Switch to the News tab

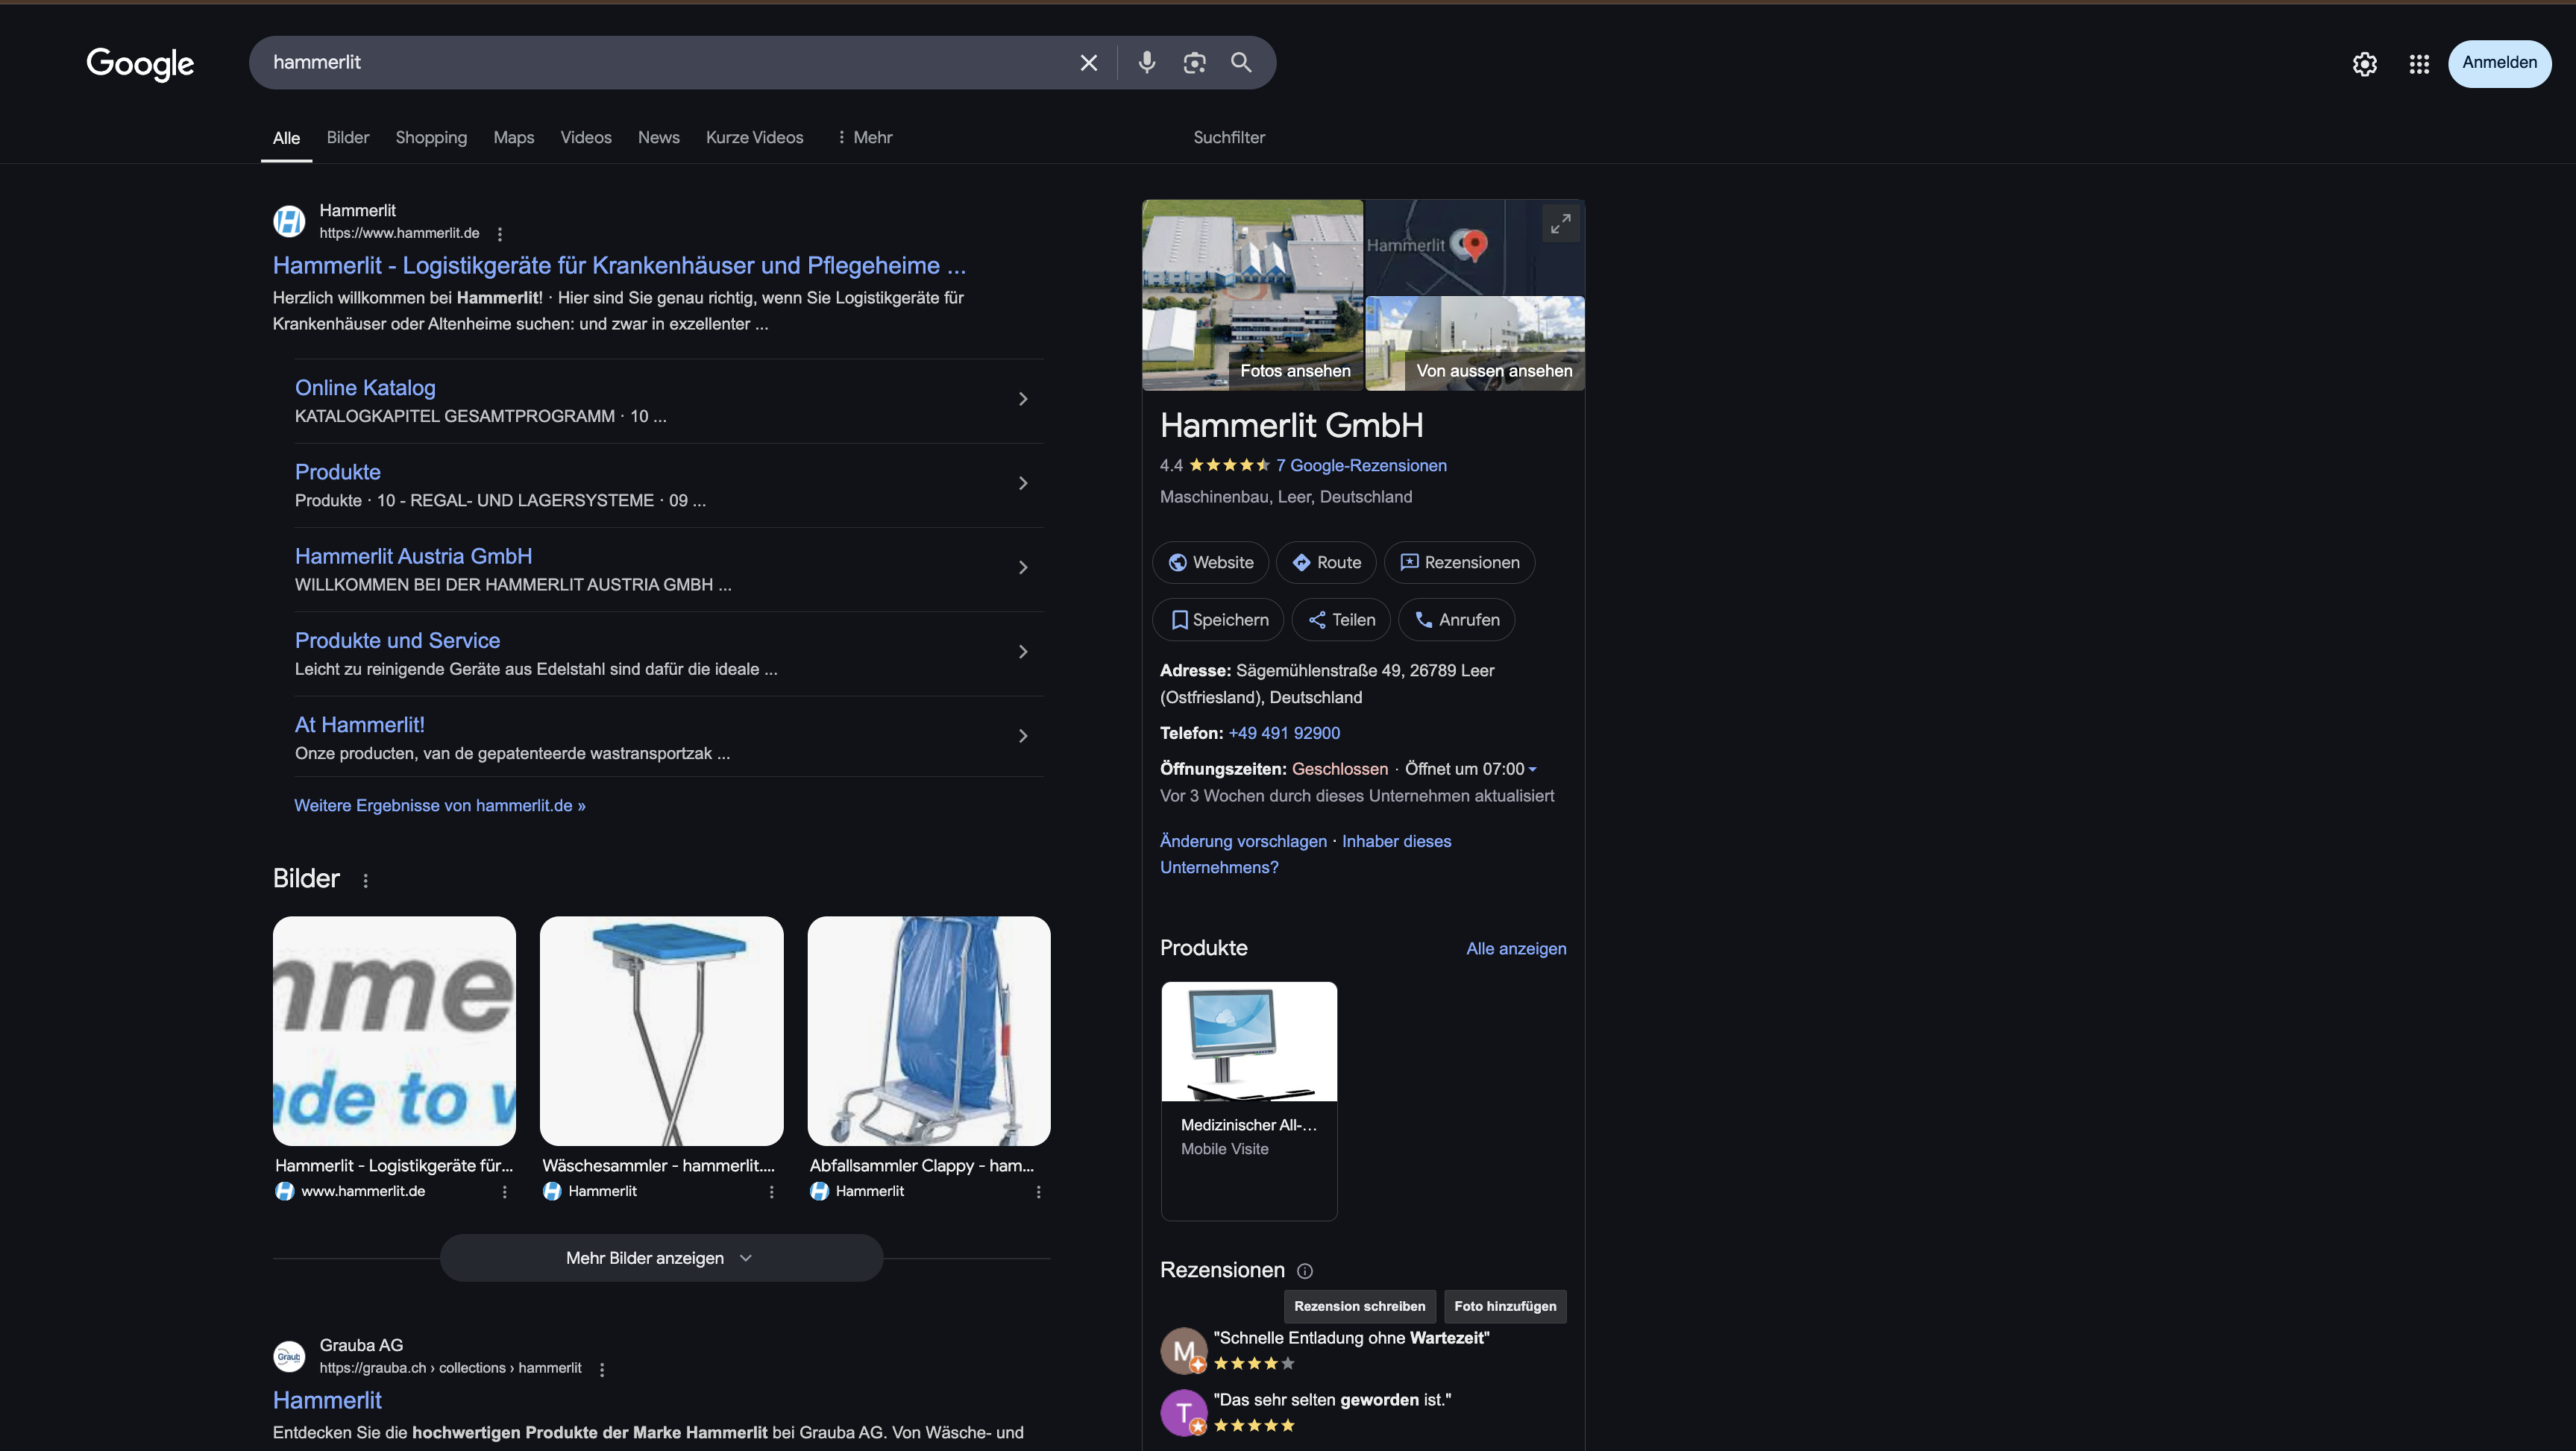pos(659,138)
